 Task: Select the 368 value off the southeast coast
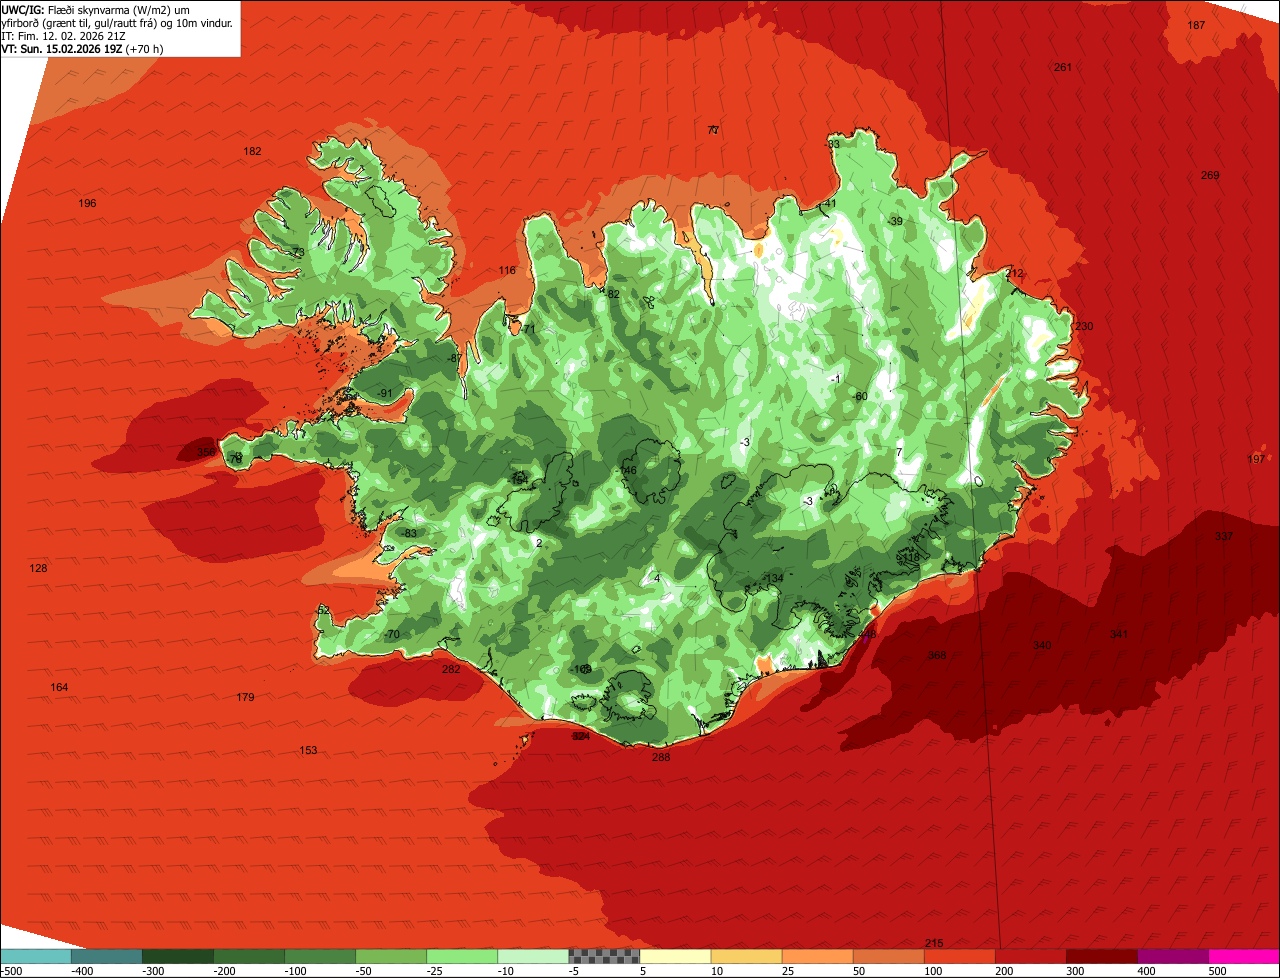(x=936, y=655)
